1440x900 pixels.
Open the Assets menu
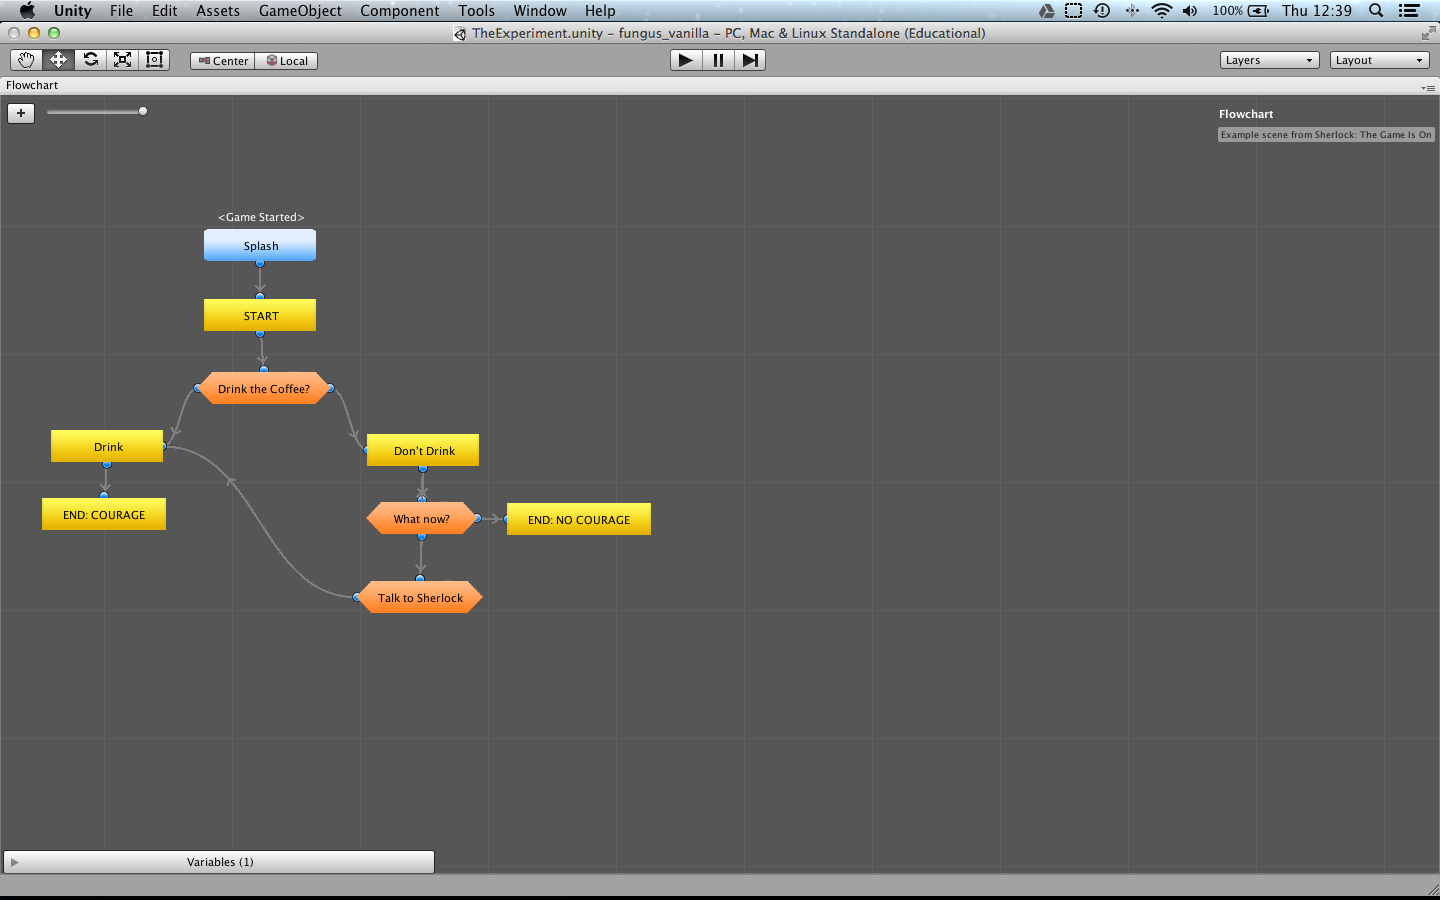[x=218, y=11]
